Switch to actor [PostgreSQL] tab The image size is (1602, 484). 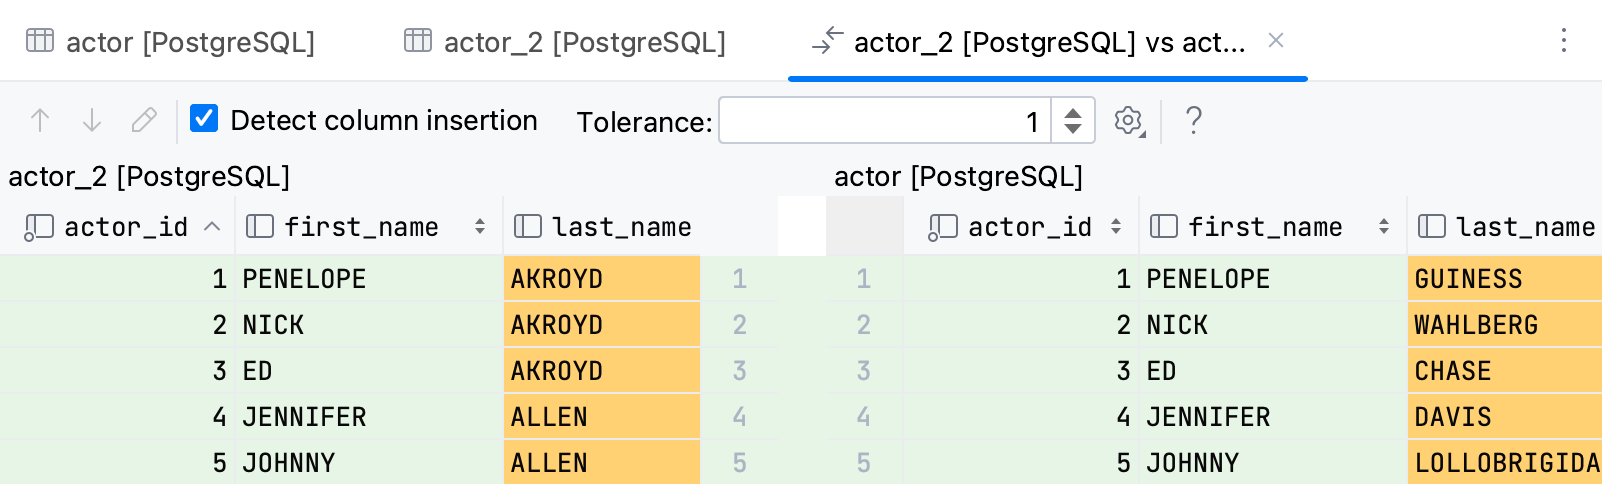click(x=171, y=42)
